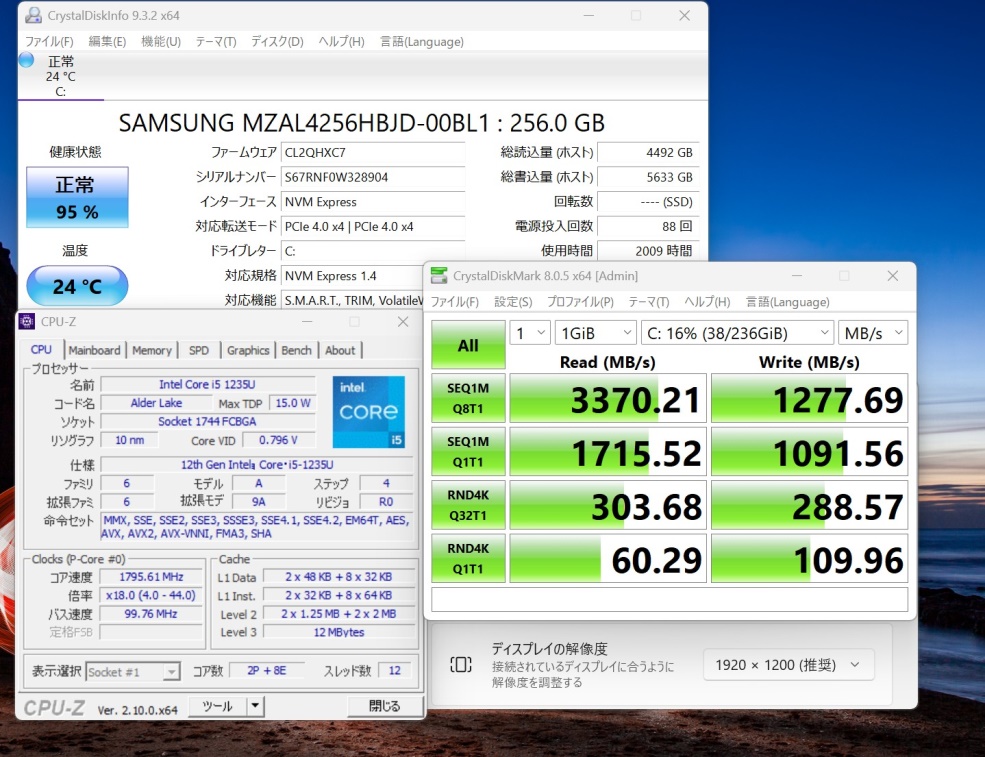Click the Level 3 cache value 12 MBytes
This screenshot has width=985, height=757.
[x=339, y=632]
